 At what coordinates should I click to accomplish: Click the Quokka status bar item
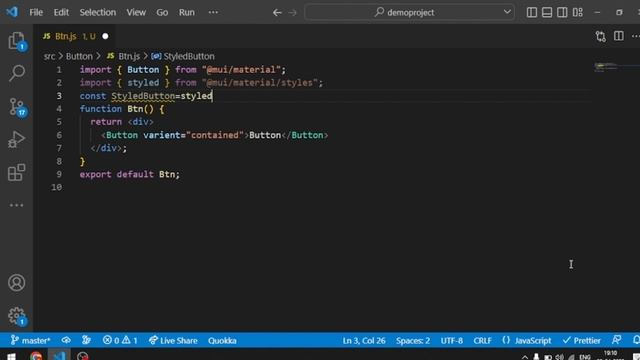222,340
